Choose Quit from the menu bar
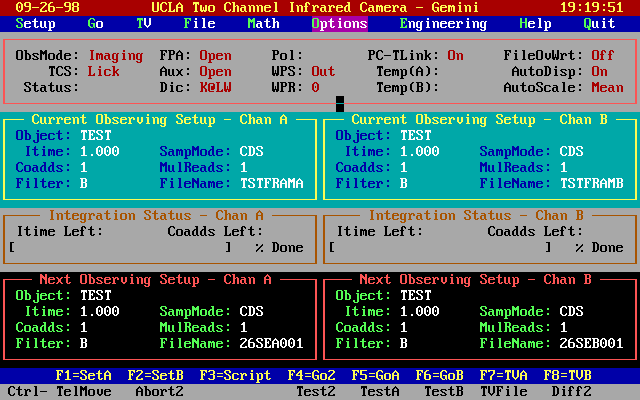 point(599,24)
